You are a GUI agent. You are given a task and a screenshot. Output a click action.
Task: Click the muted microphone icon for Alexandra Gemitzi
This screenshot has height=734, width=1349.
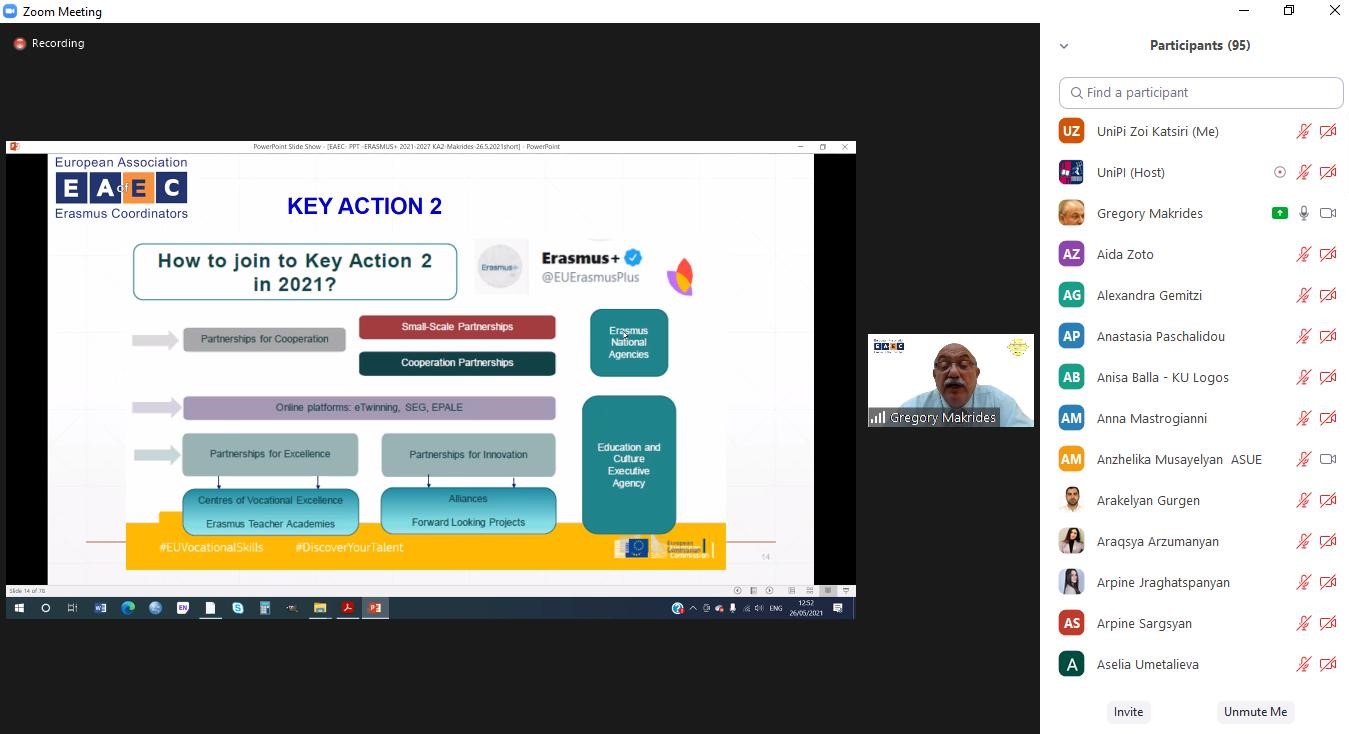1304,295
